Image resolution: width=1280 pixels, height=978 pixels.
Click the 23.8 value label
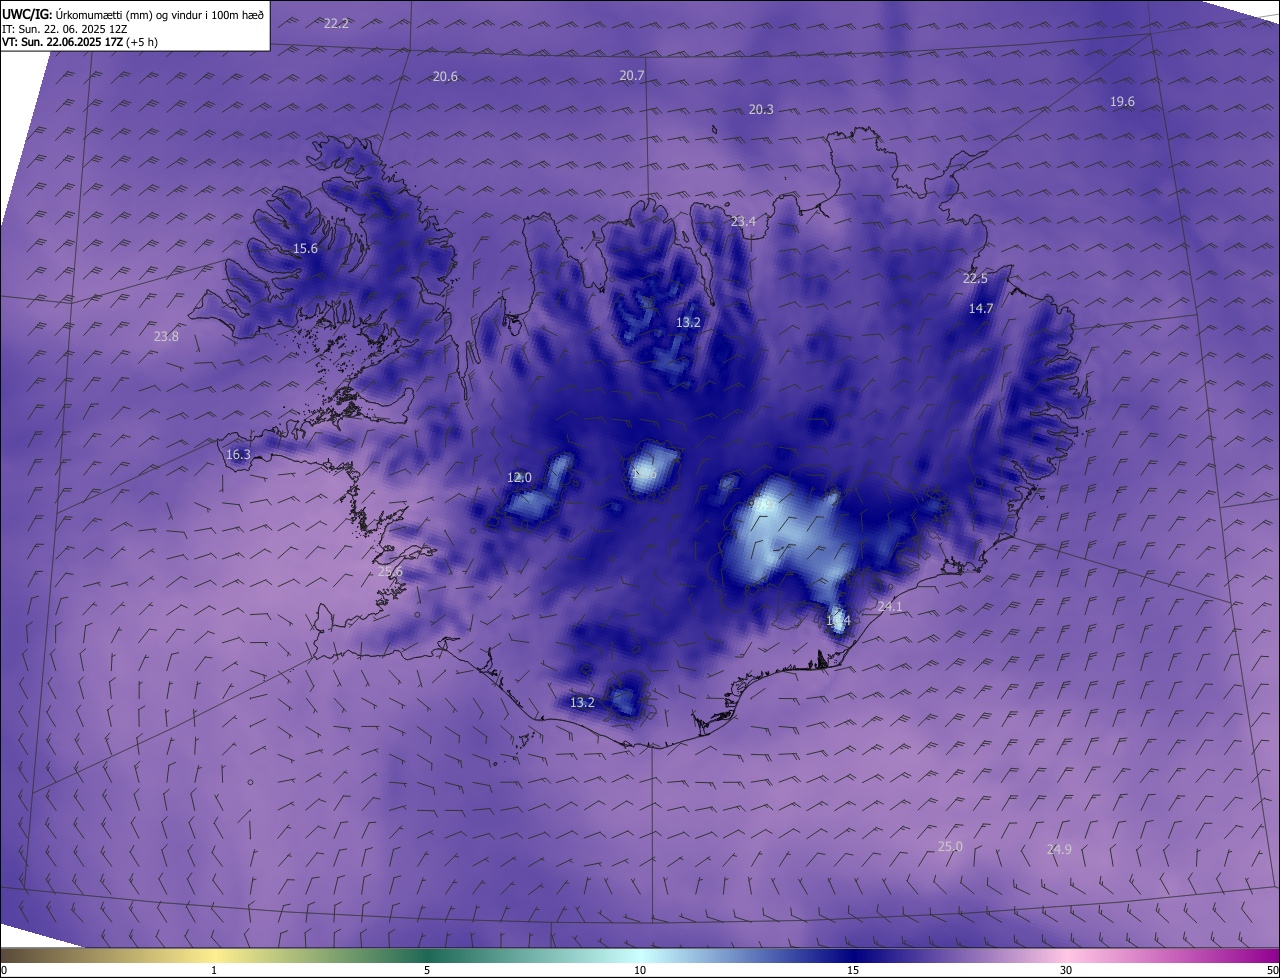click(166, 337)
